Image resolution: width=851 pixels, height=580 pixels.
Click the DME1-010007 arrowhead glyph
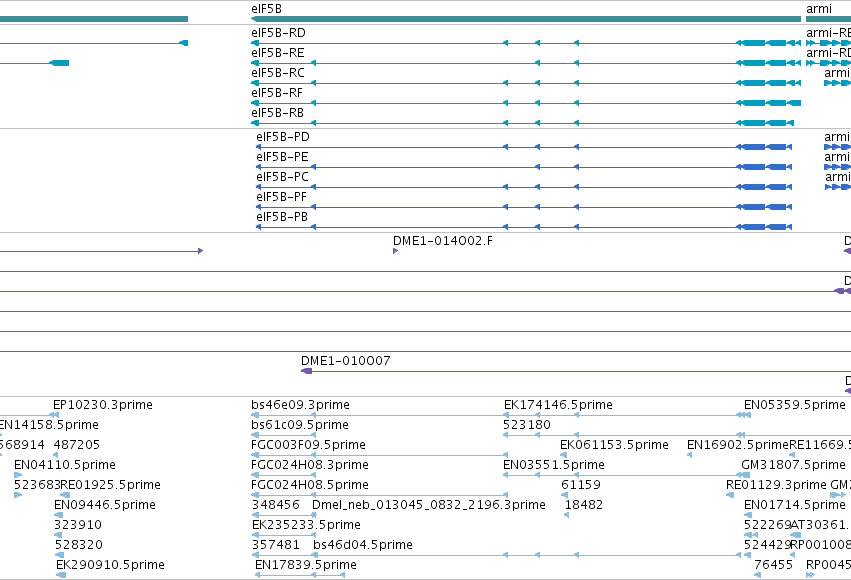pos(307,371)
